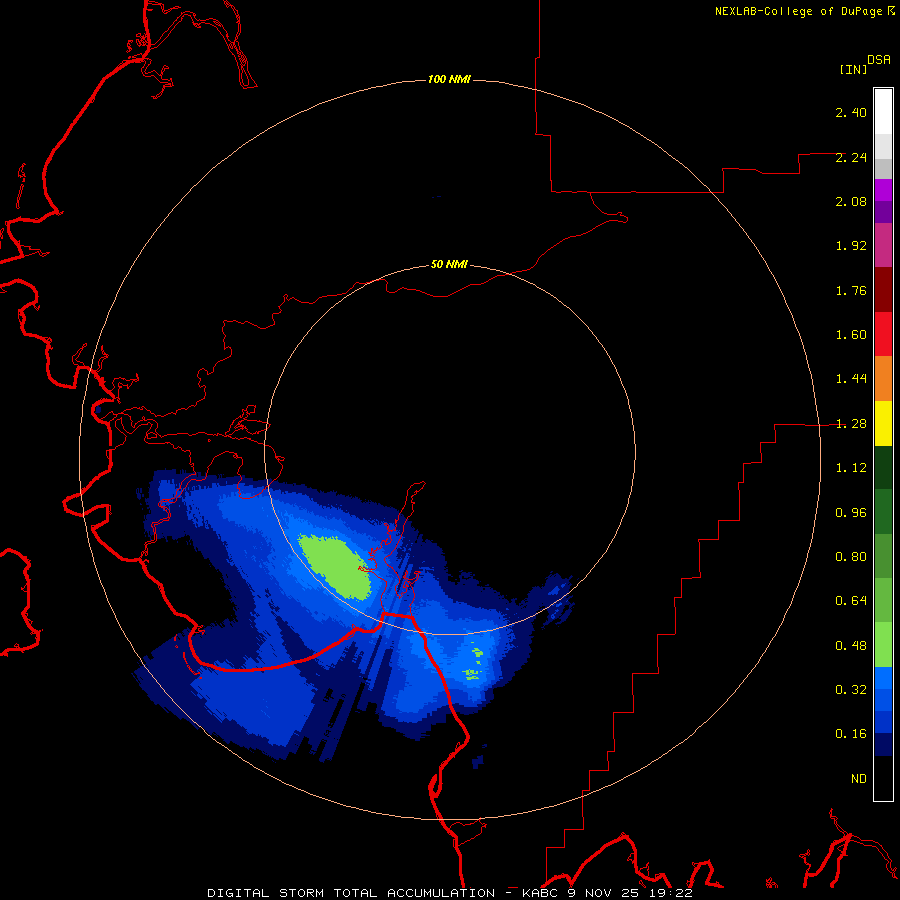Click the 50 NMI range ring label
Image resolution: width=900 pixels, height=900 pixels.
click(x=449, y=264)
